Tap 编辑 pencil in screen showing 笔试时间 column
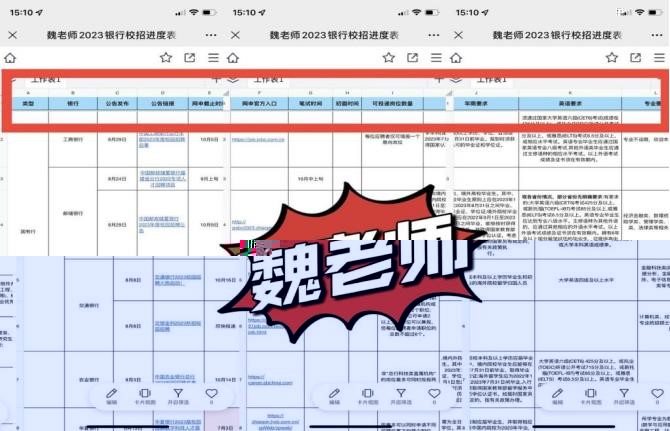670x431 pixels. click(x=335, y=396)
